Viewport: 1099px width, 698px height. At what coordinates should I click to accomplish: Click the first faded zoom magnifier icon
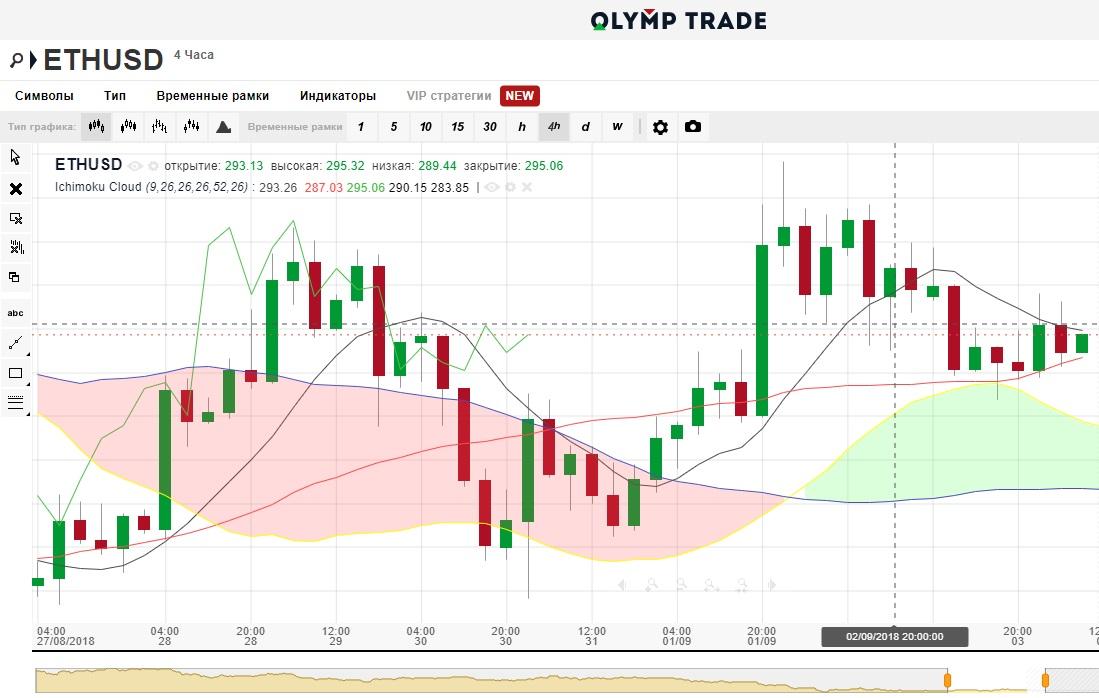[x=652, y=584]
